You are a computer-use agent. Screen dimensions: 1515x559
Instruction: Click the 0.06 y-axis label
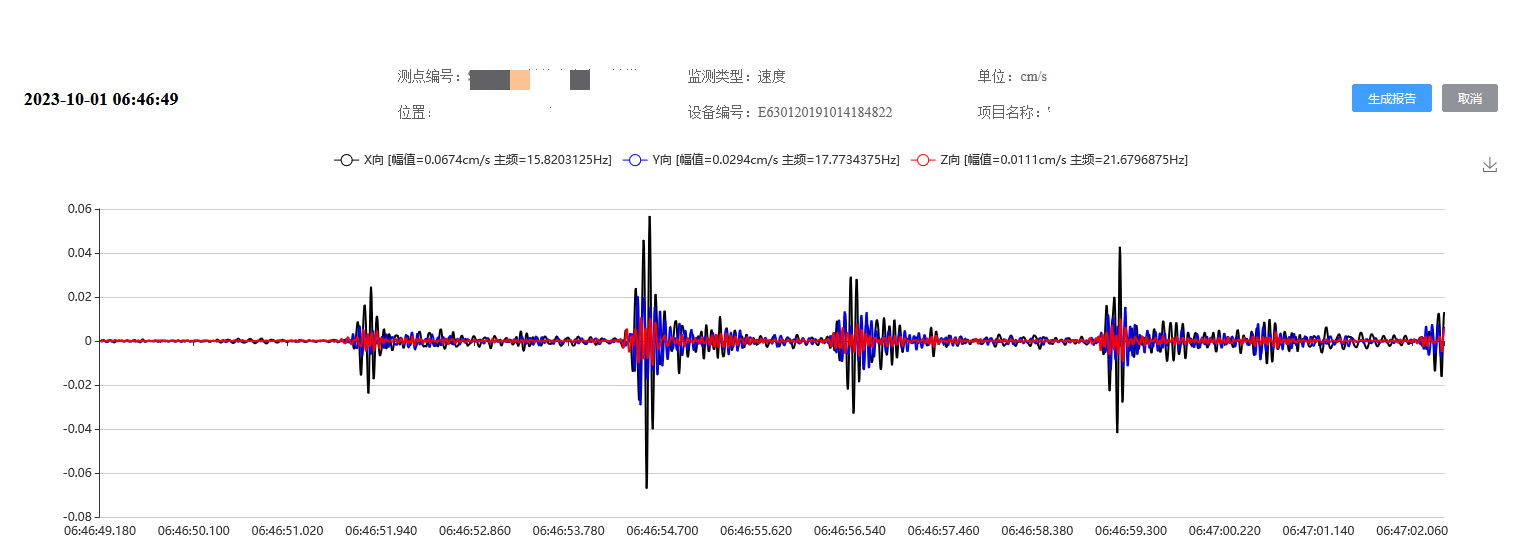pyautogui.click(x=79, y=209)
